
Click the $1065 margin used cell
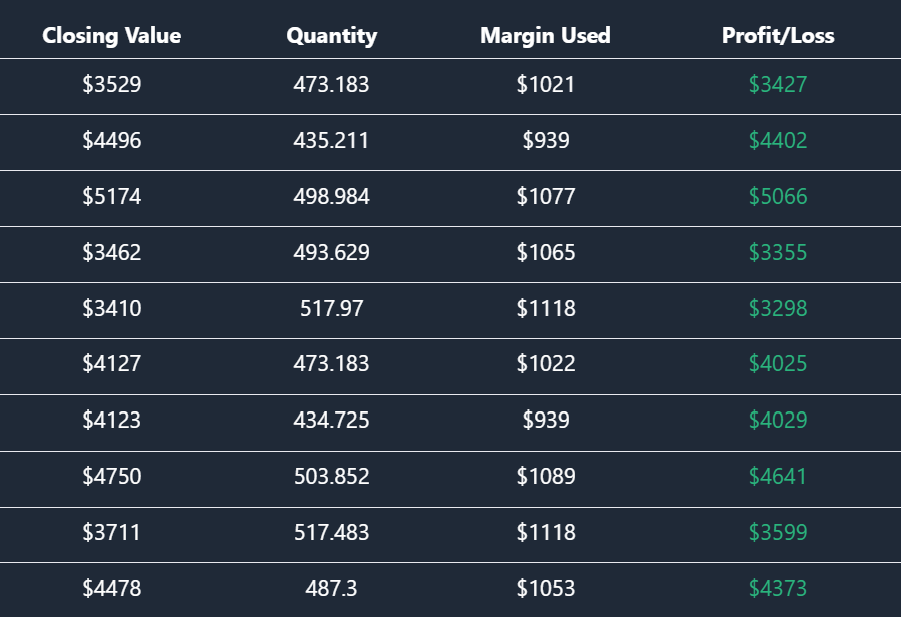[546, 253]
